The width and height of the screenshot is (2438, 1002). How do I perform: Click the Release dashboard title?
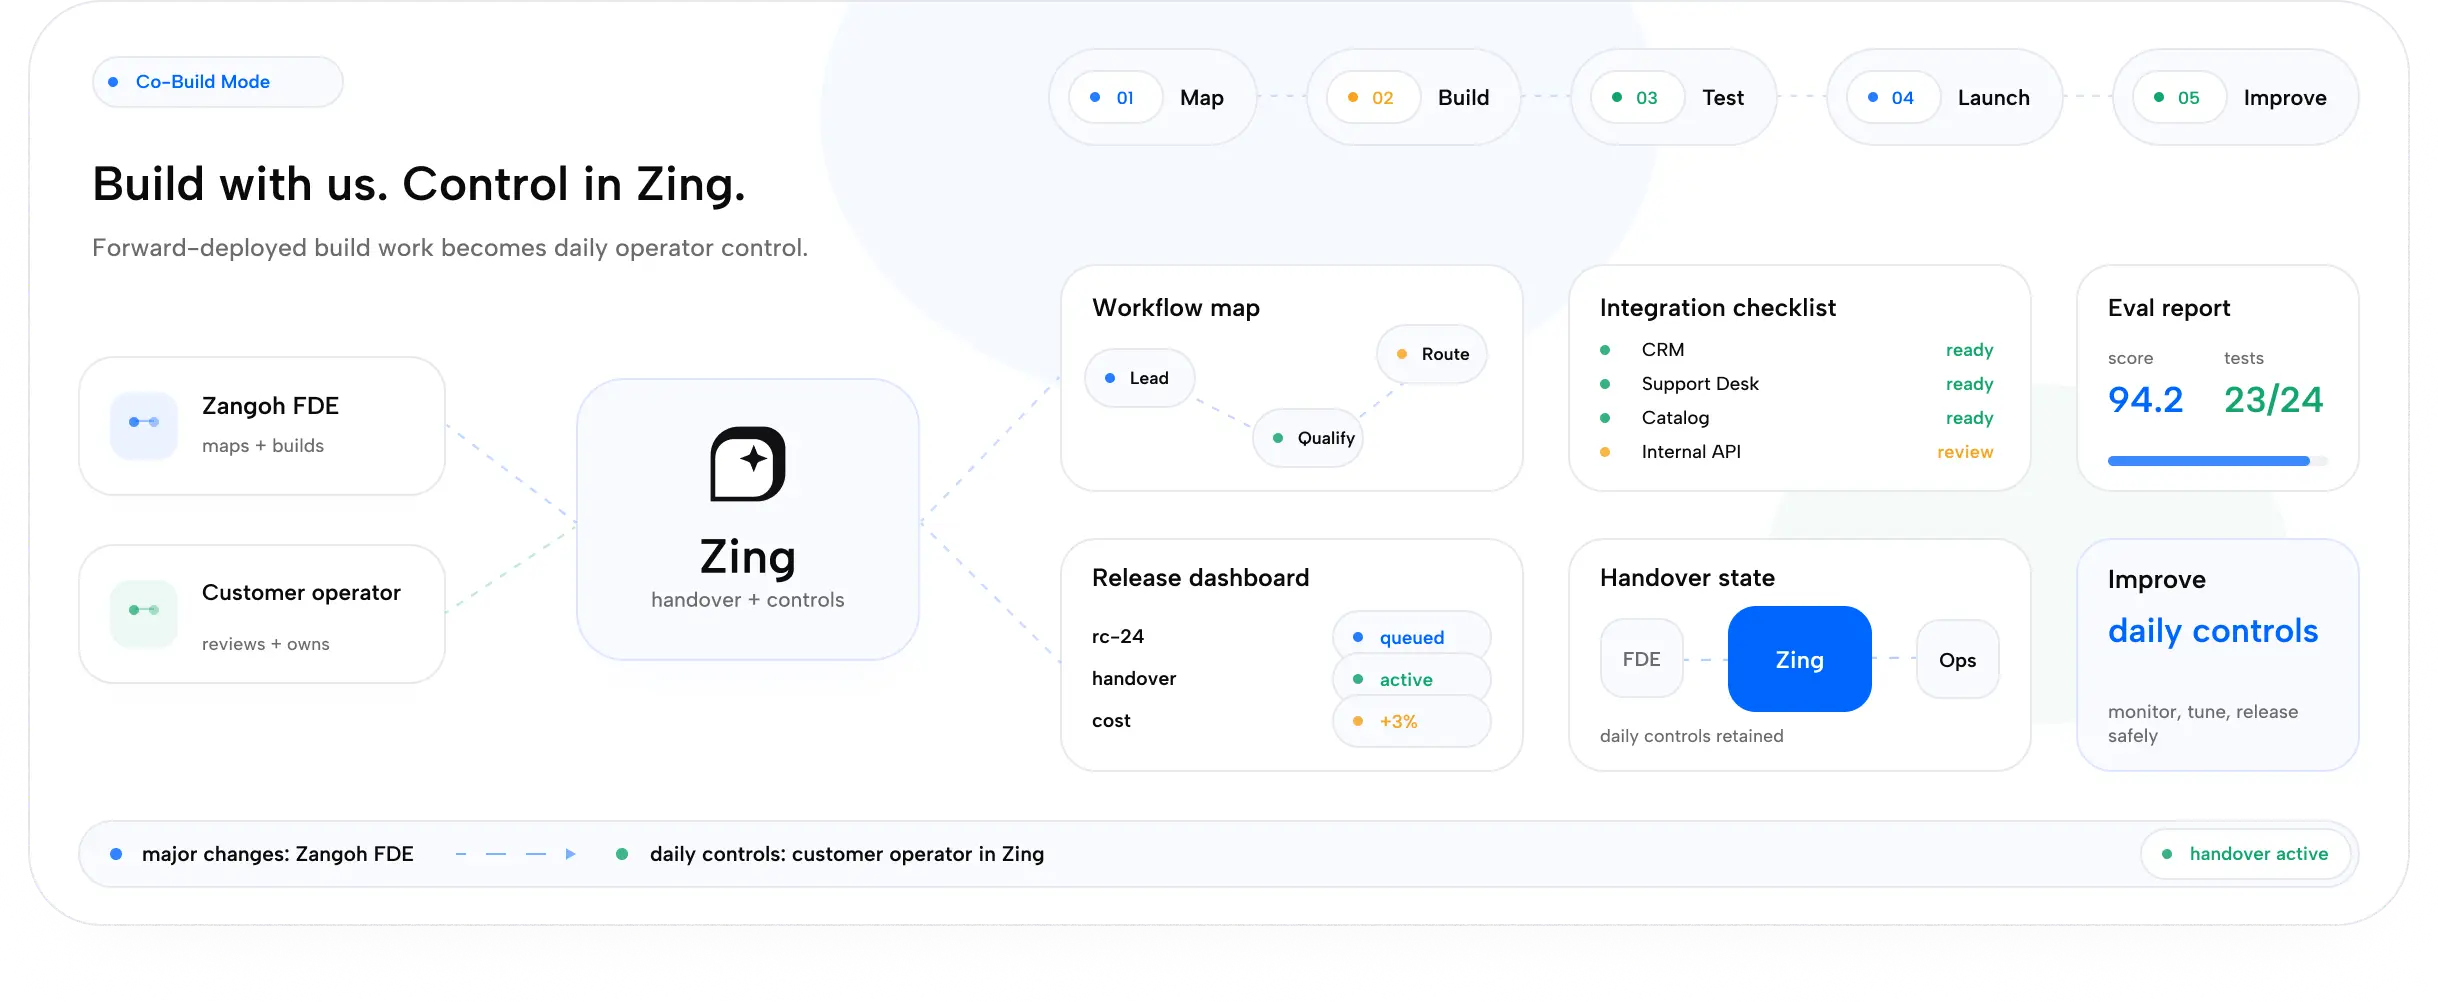pos(1200,578)
